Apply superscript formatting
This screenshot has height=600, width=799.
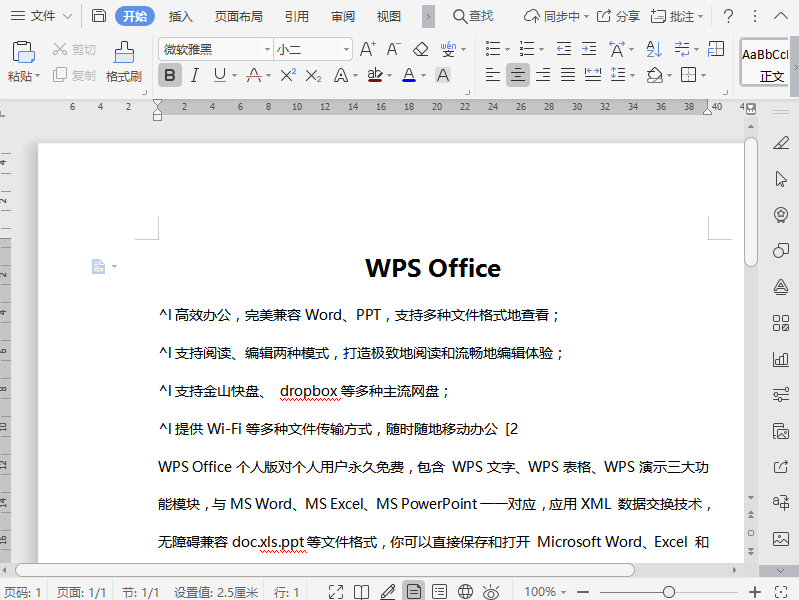(x=288, y=75)
